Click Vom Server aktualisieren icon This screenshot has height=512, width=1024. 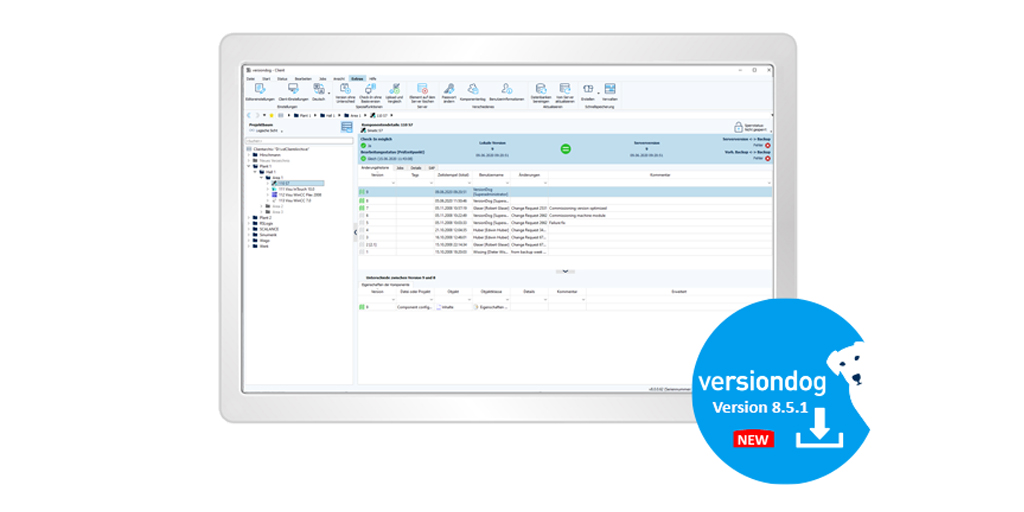click(565, 89)
